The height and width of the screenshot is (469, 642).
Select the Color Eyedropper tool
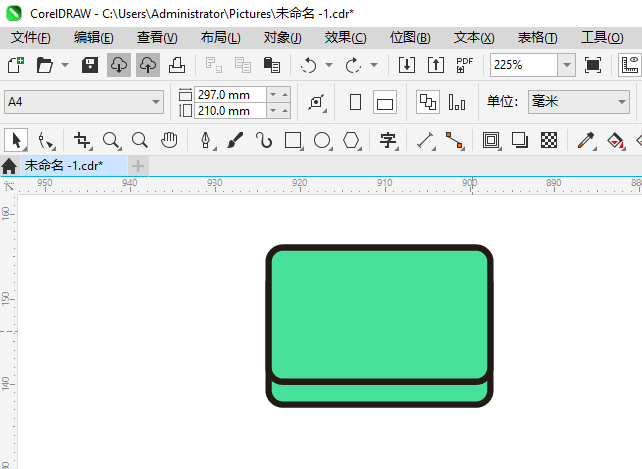coord(586,140)
